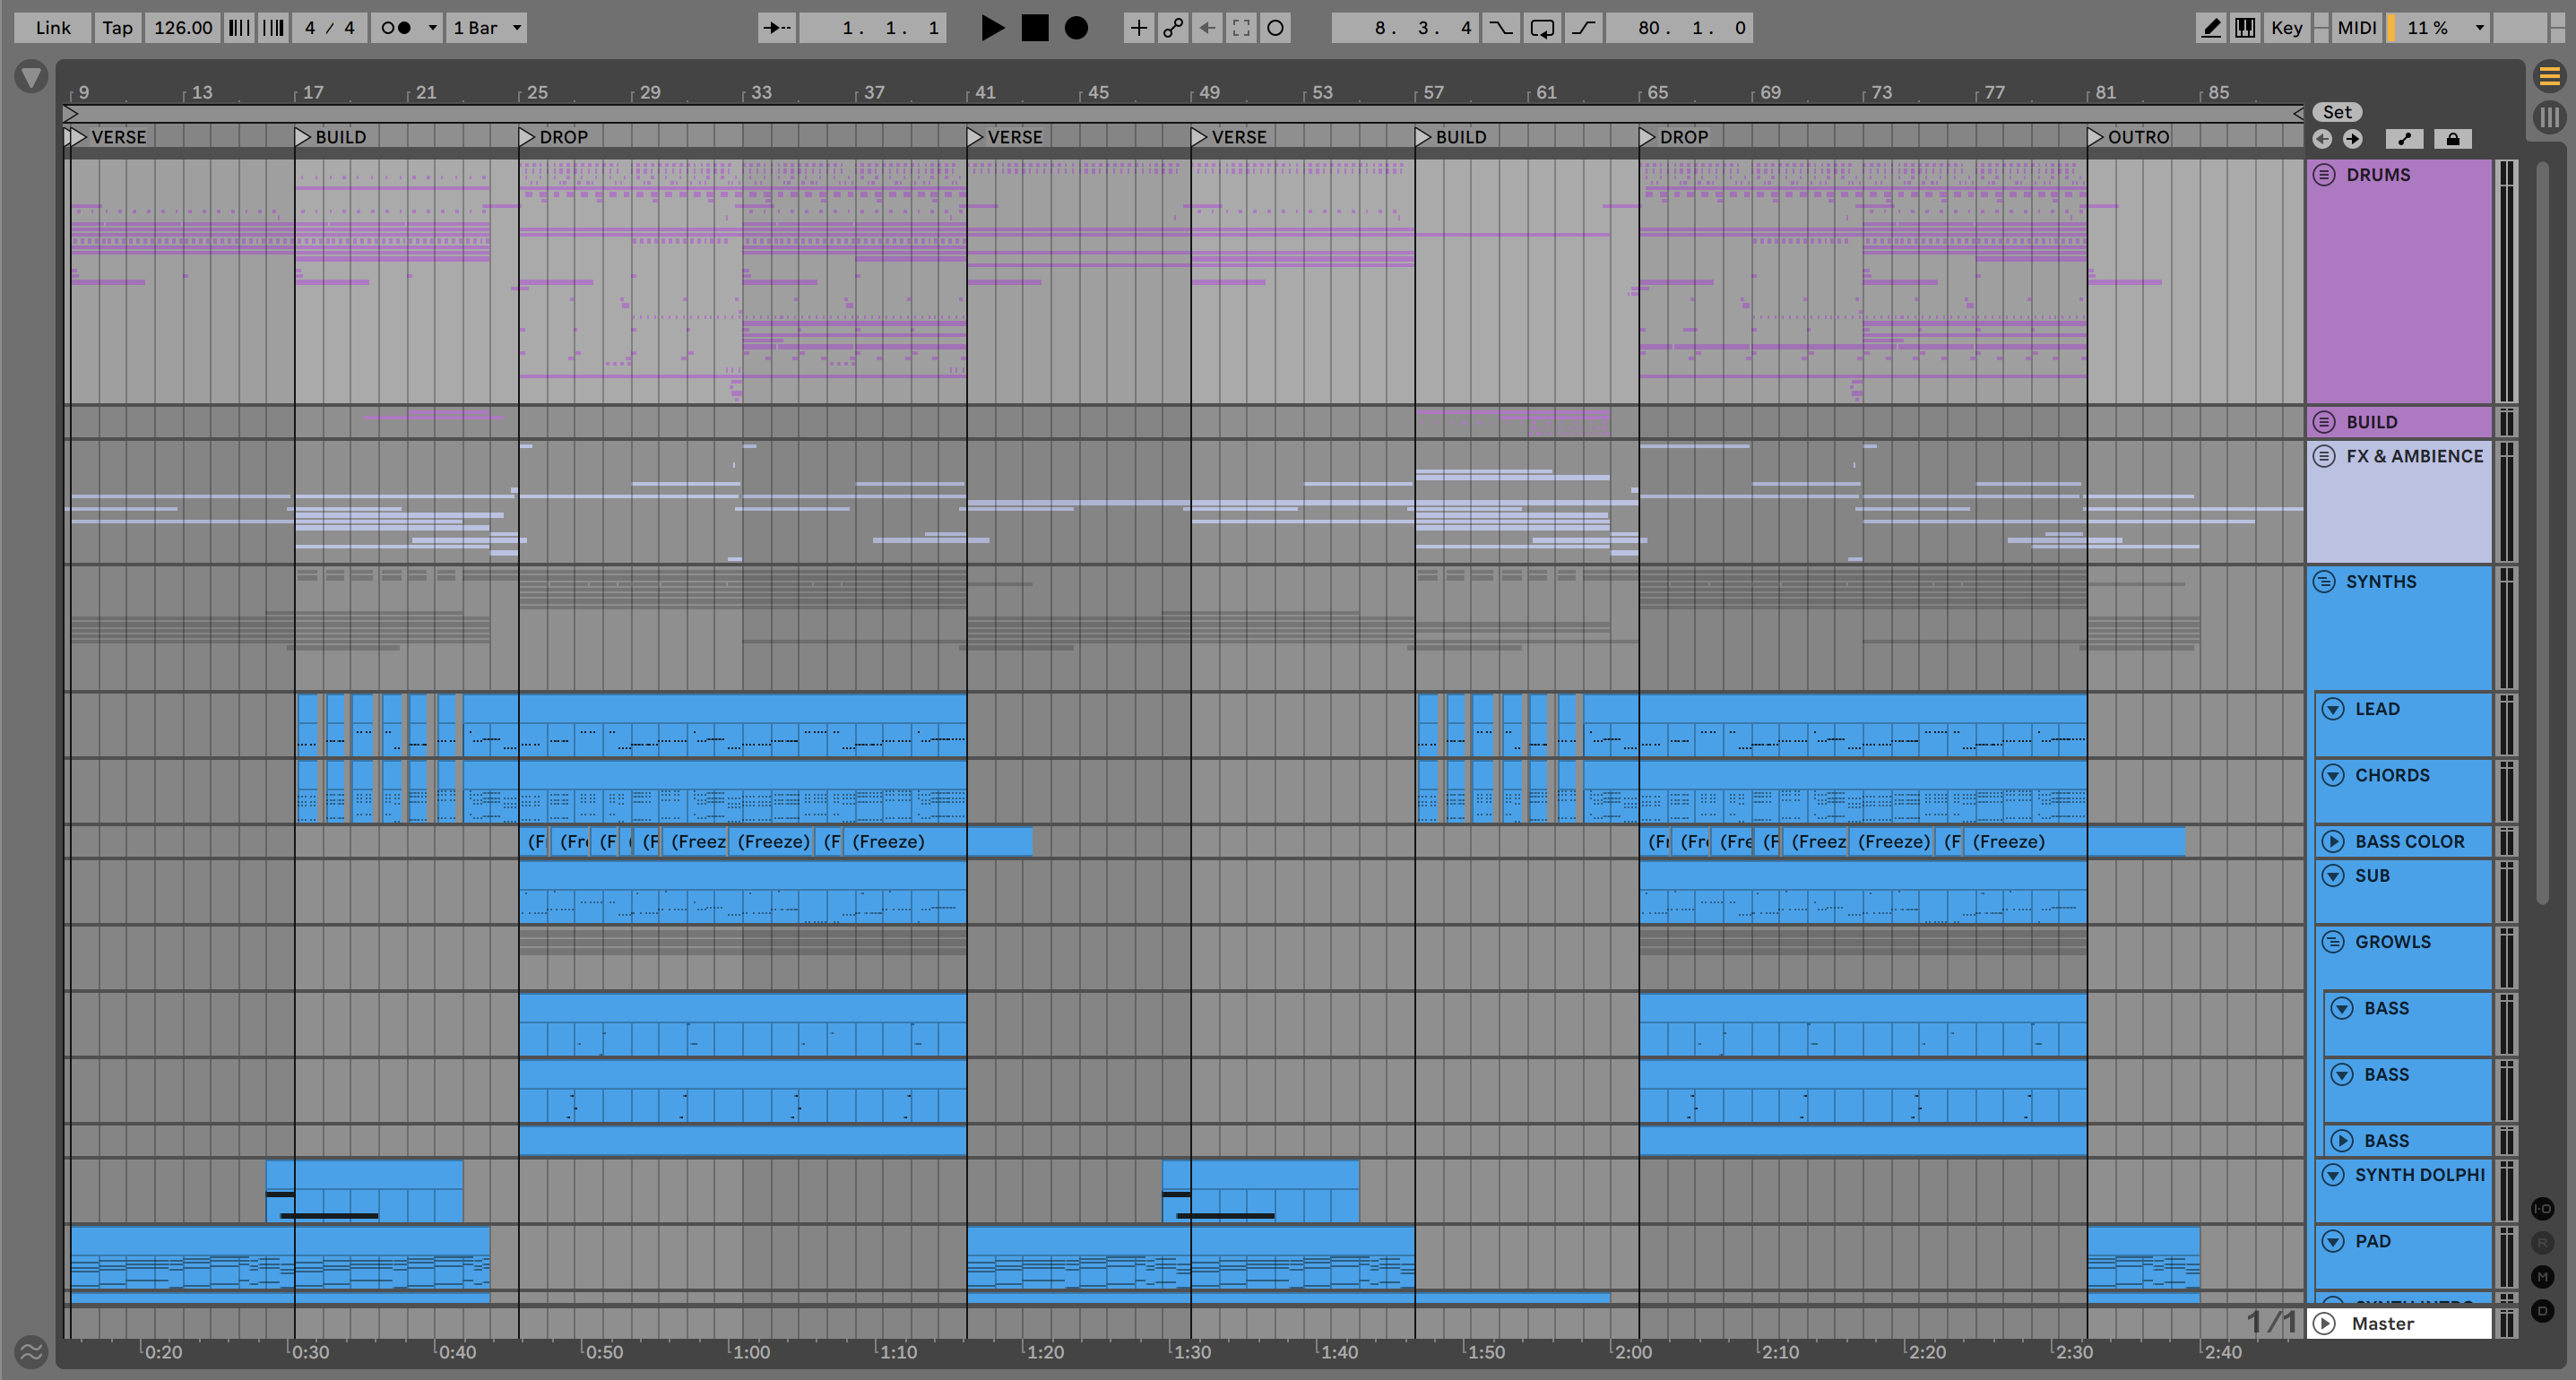Unfold the DRUMS group track

coord(2324,175)
